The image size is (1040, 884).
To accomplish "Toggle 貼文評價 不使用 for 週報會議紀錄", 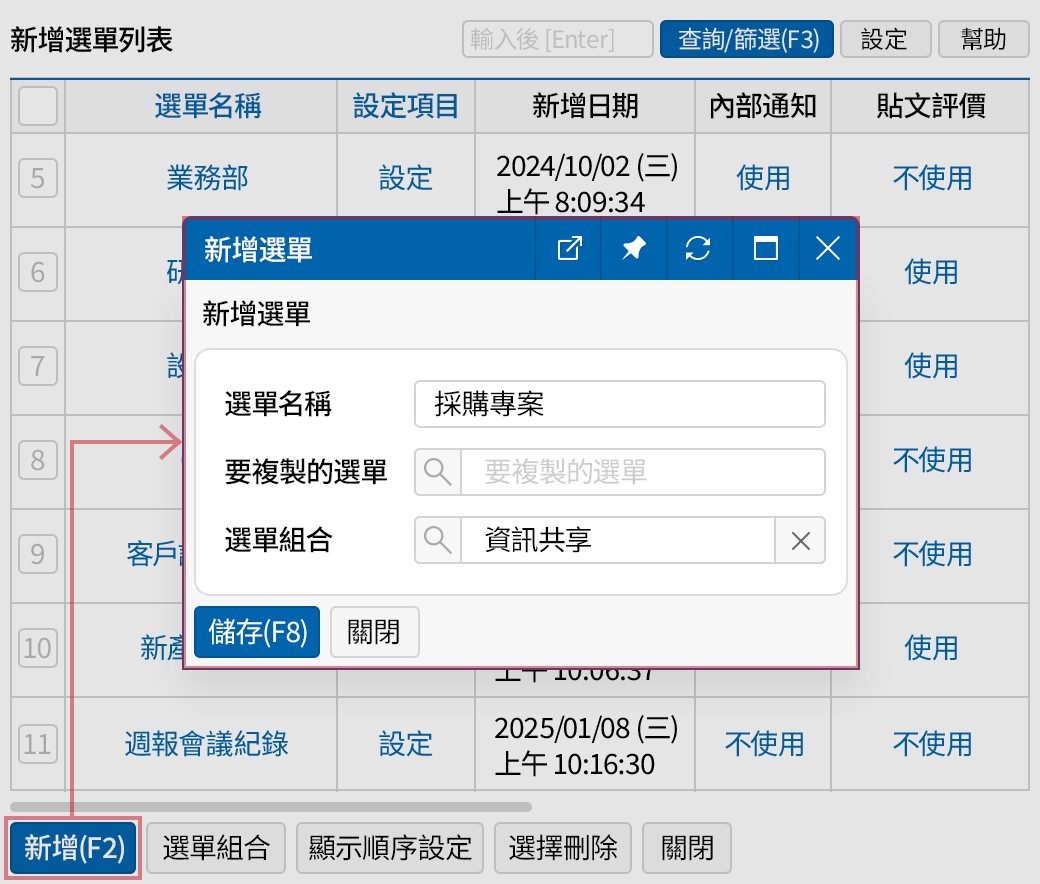I will [x=931, y=744].
